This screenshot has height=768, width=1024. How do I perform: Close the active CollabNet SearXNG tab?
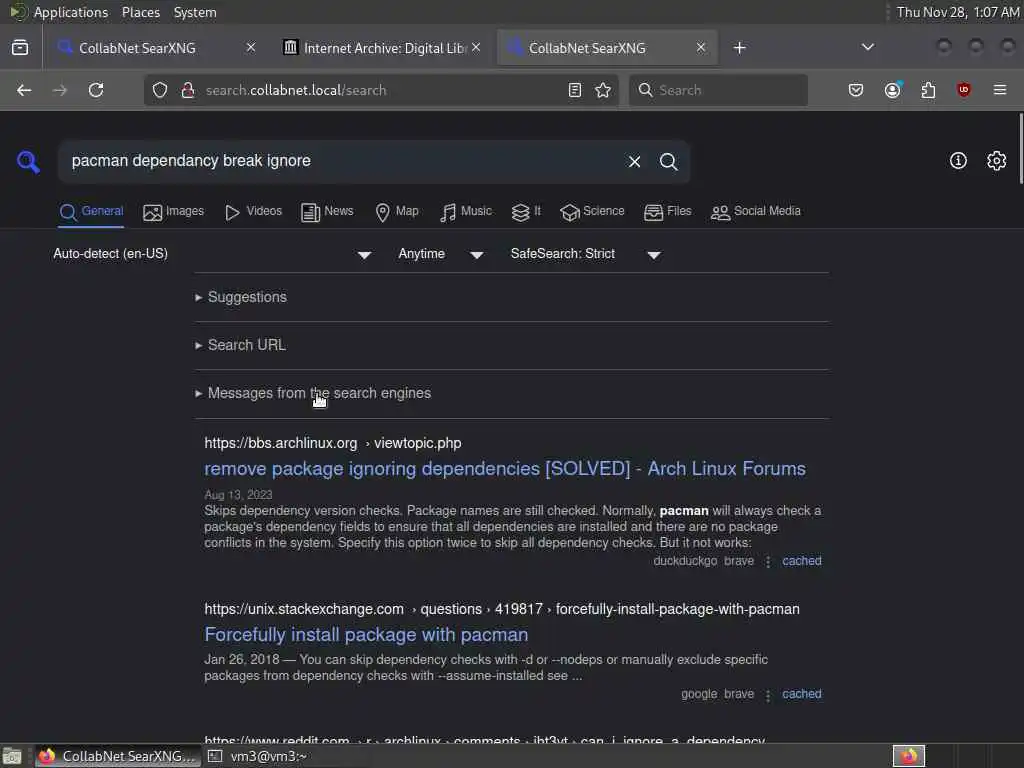(x=701, y=47)
